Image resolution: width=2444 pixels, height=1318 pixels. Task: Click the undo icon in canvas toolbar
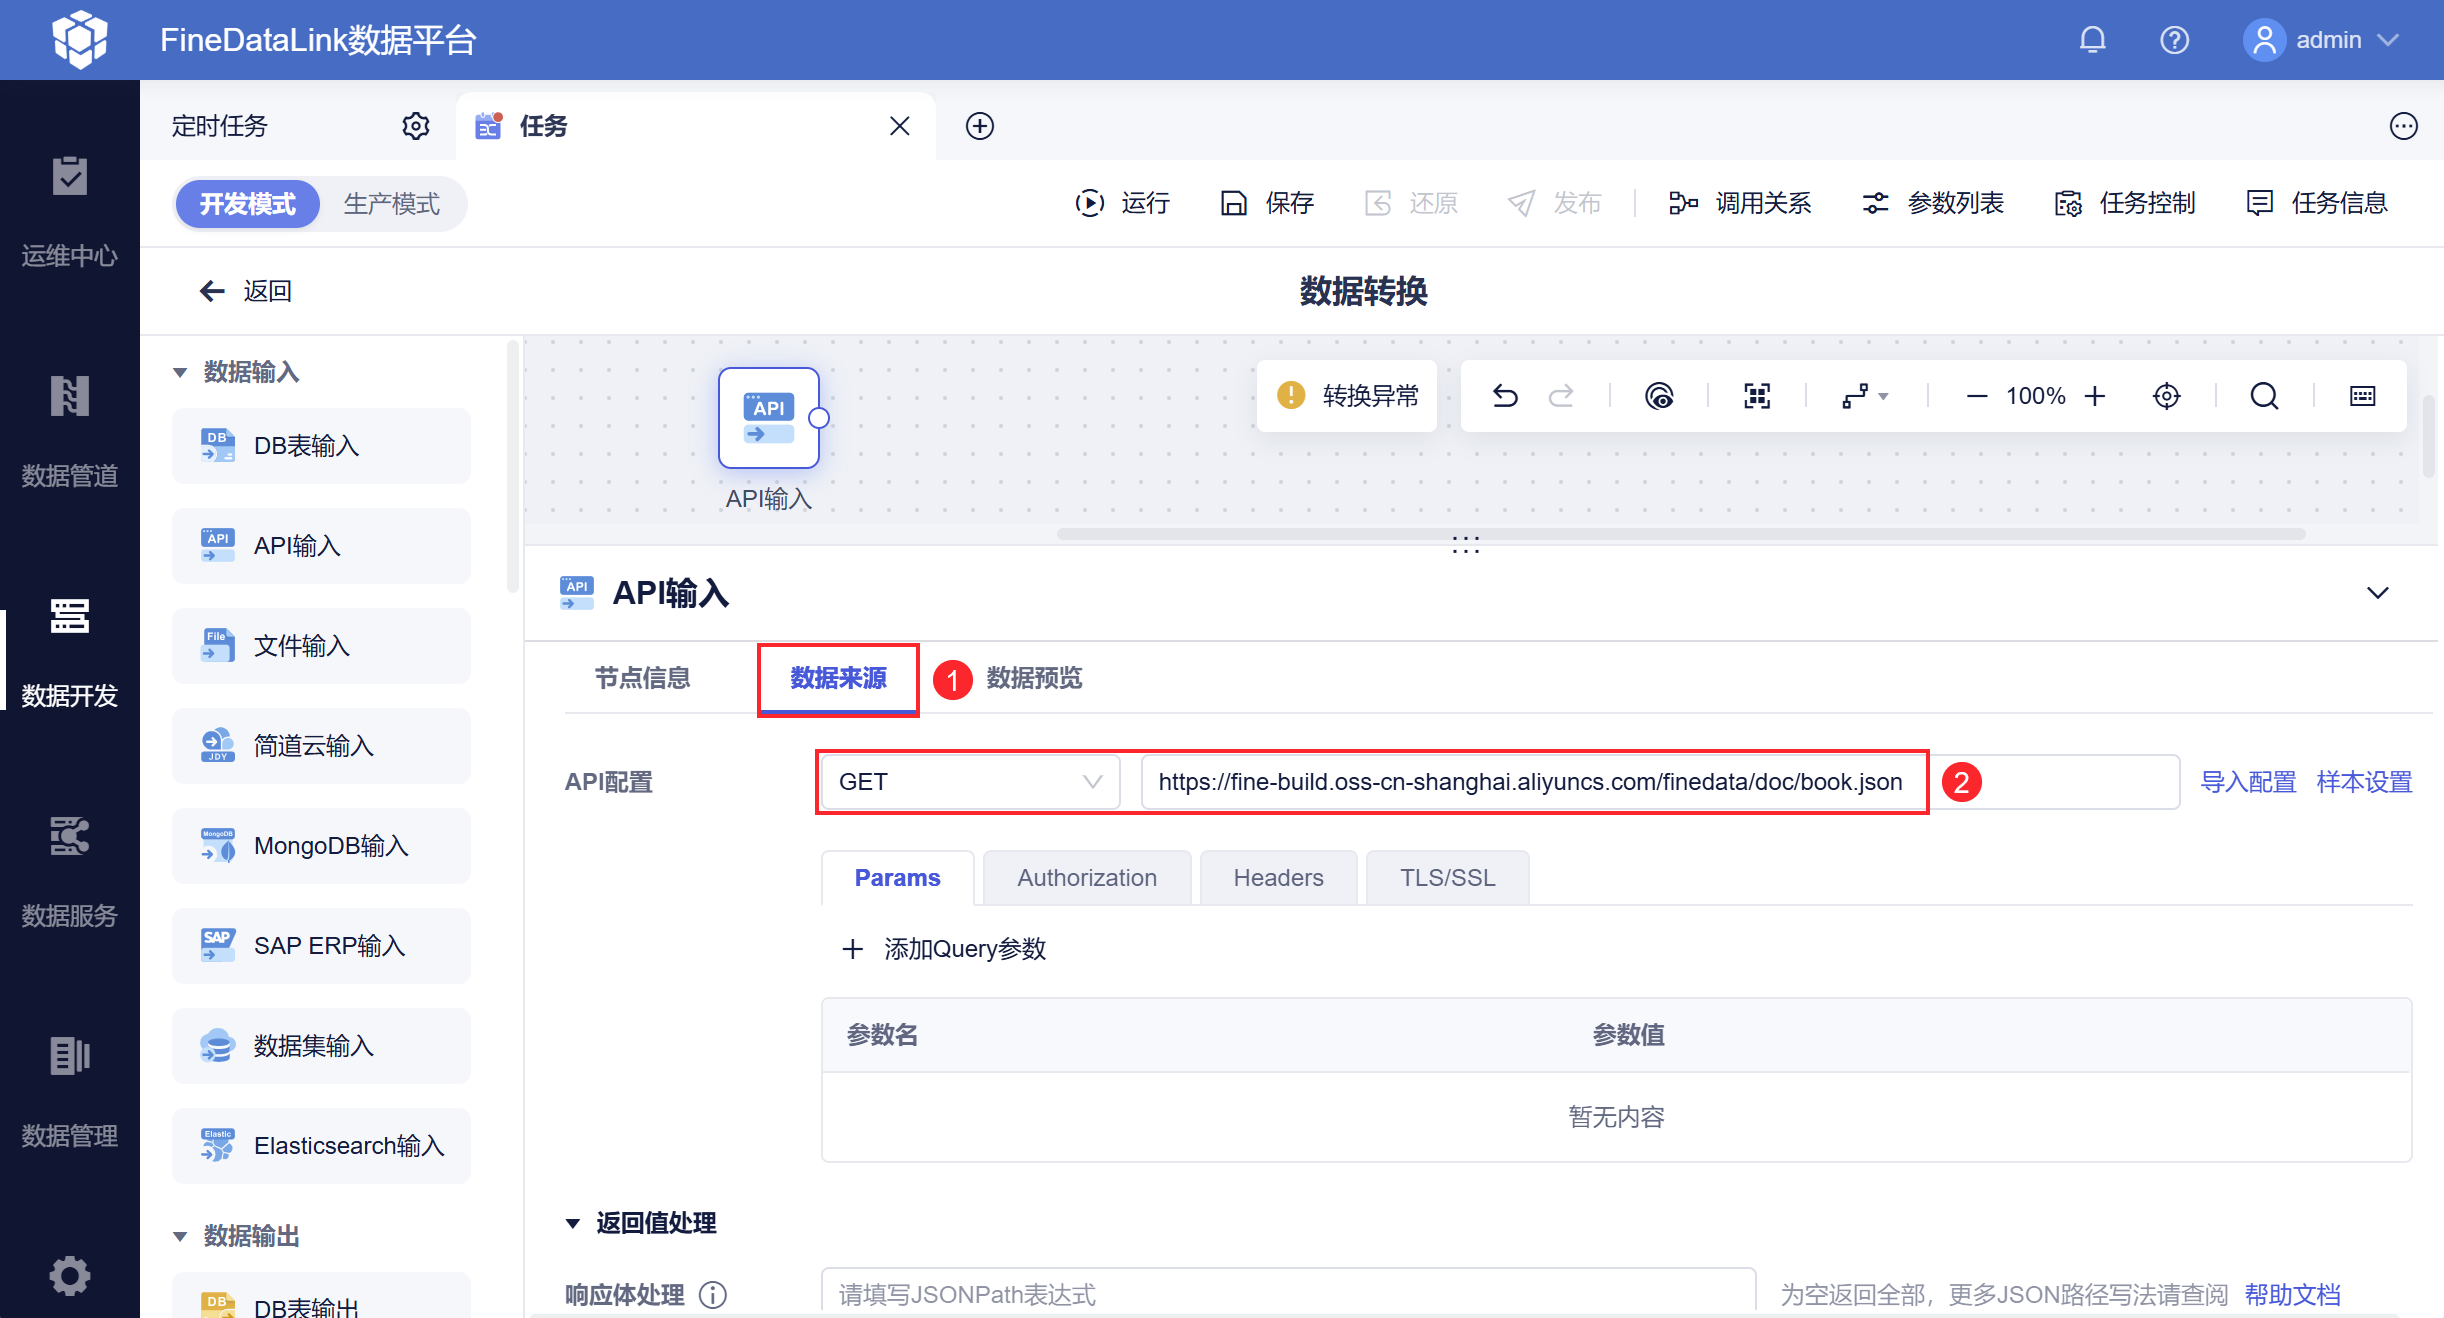[1505, 397]
